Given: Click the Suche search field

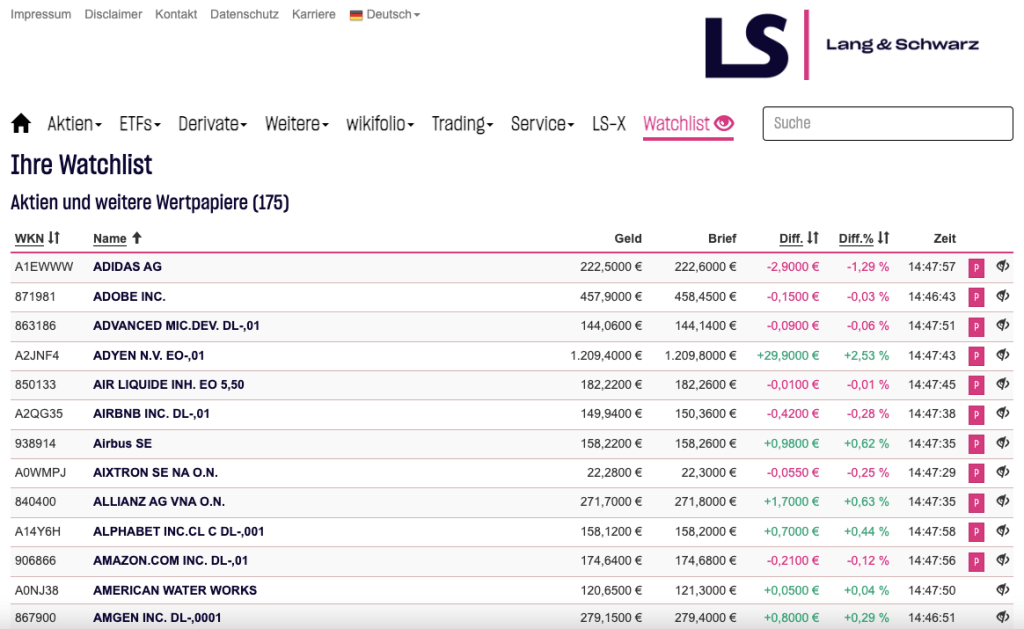Looking at the screenshot, I should [x=887, y=123].
